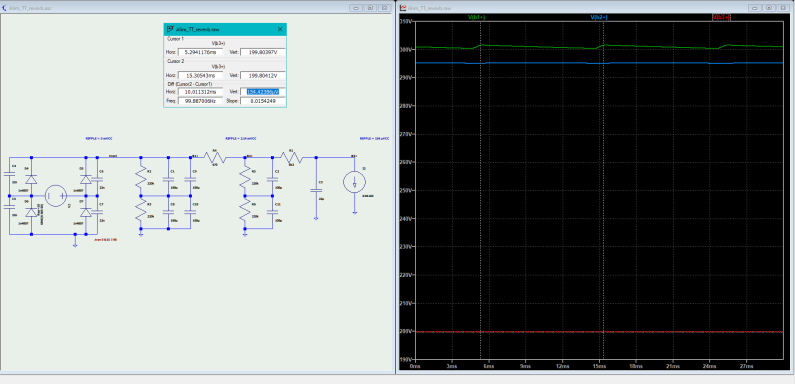Select the red V(b3+) trace label
Viewport: 795px width, 384px height.
(721, 17)
